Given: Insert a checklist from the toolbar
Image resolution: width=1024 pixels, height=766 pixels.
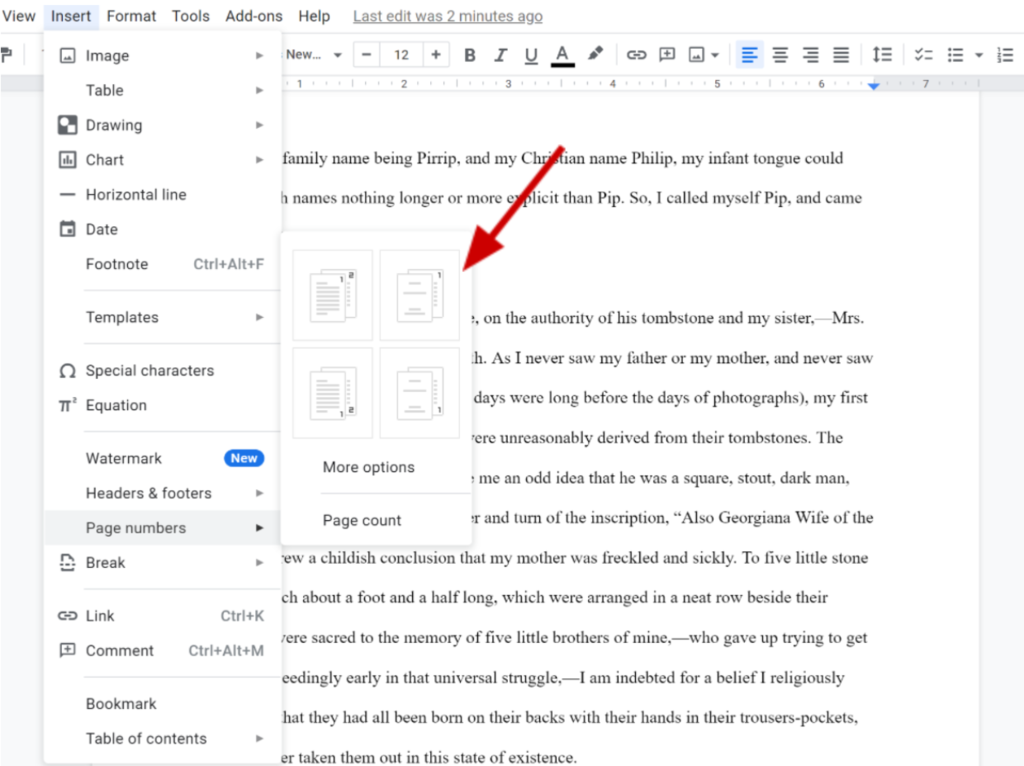Looking at the screenshot, I should [924, 55].
